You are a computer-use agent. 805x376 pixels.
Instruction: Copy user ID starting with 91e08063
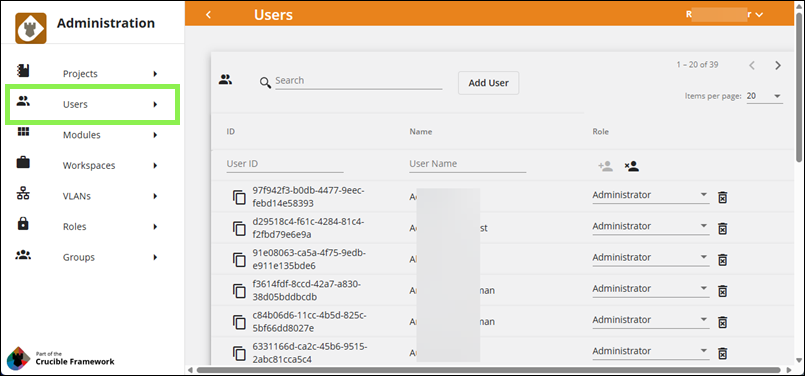click(240, 260)
